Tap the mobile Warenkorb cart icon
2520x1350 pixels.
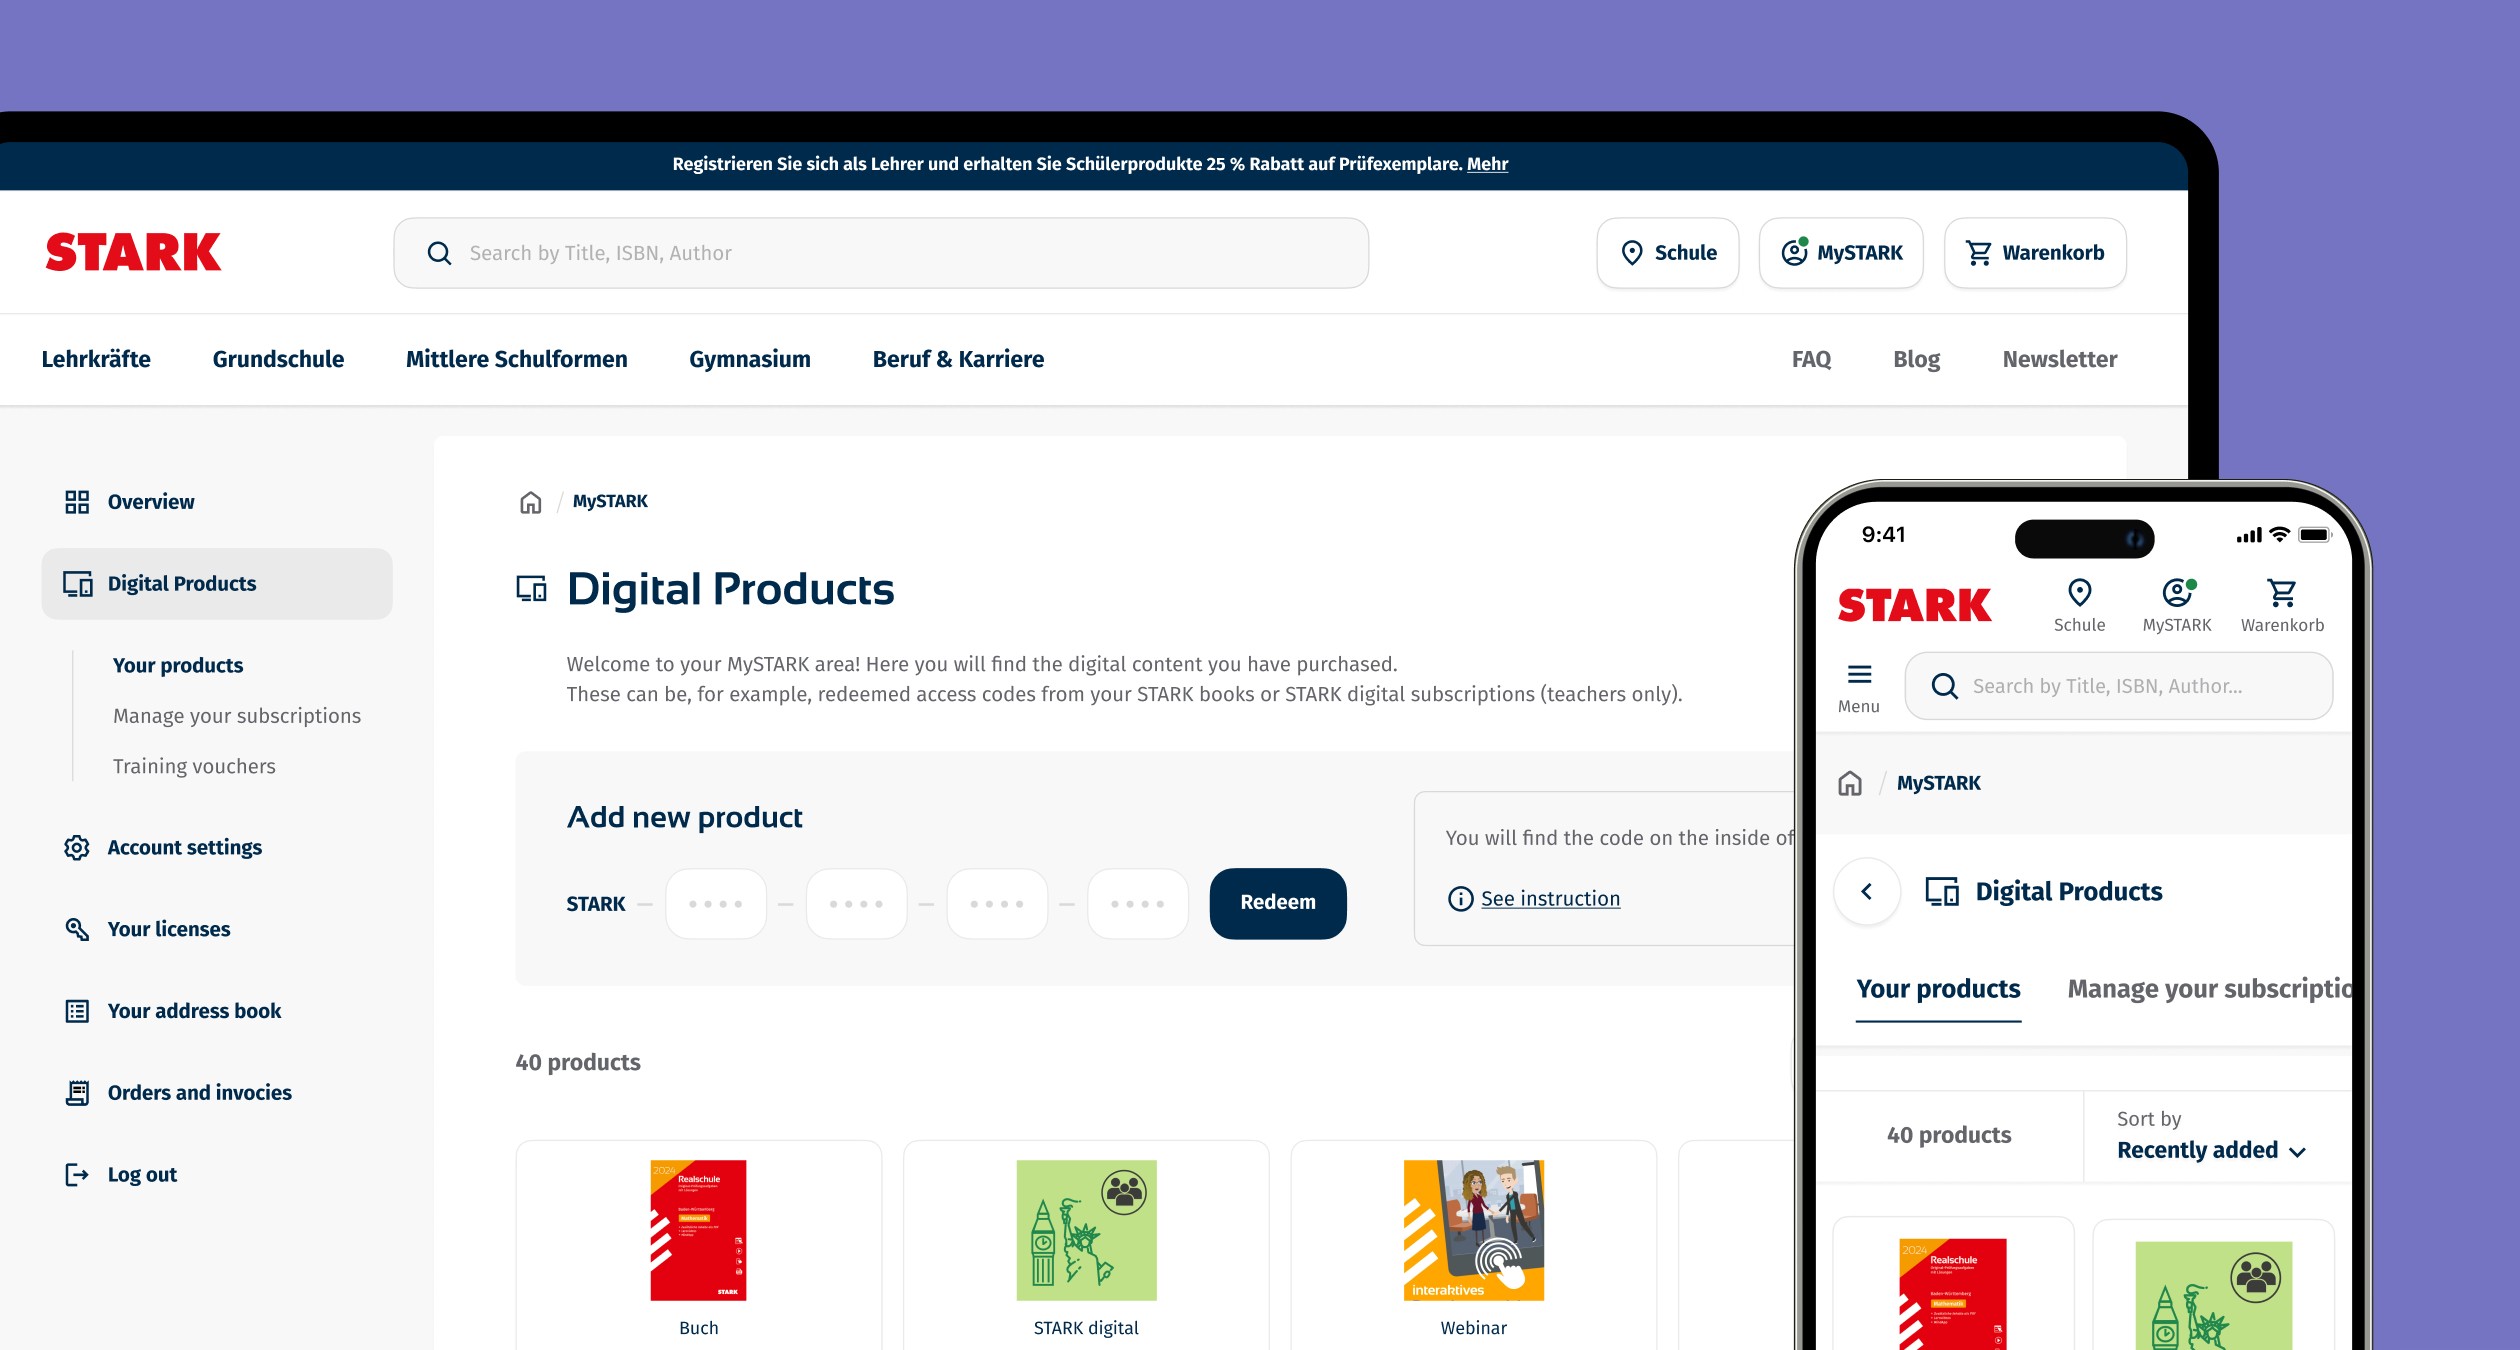(2282, 593)
